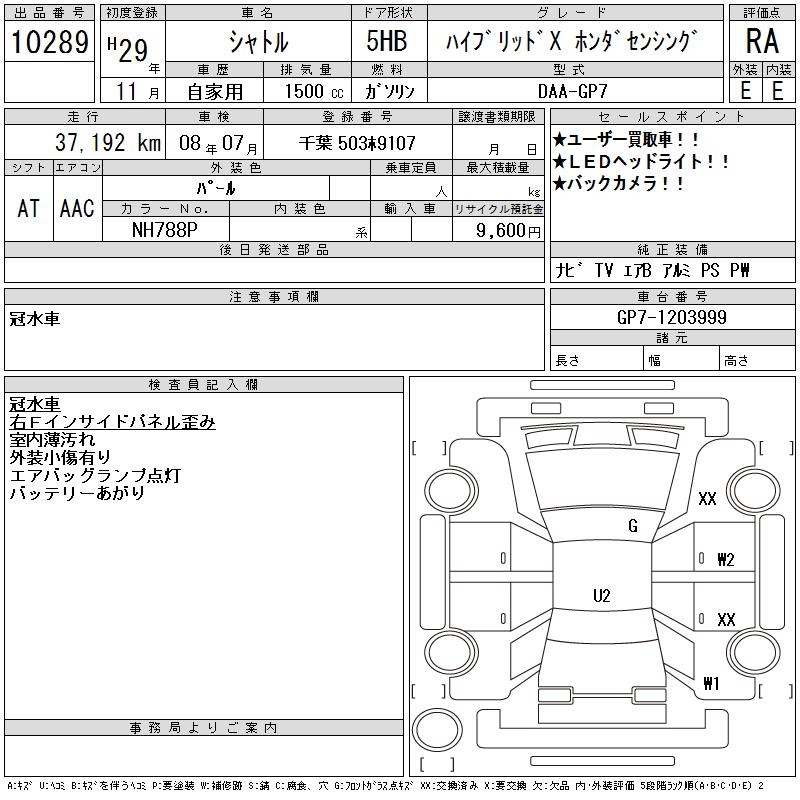Screen dimensions: 800x800
Task: Select inspector note 右Fインサイドパネル歪み
Action: [112, 422]
